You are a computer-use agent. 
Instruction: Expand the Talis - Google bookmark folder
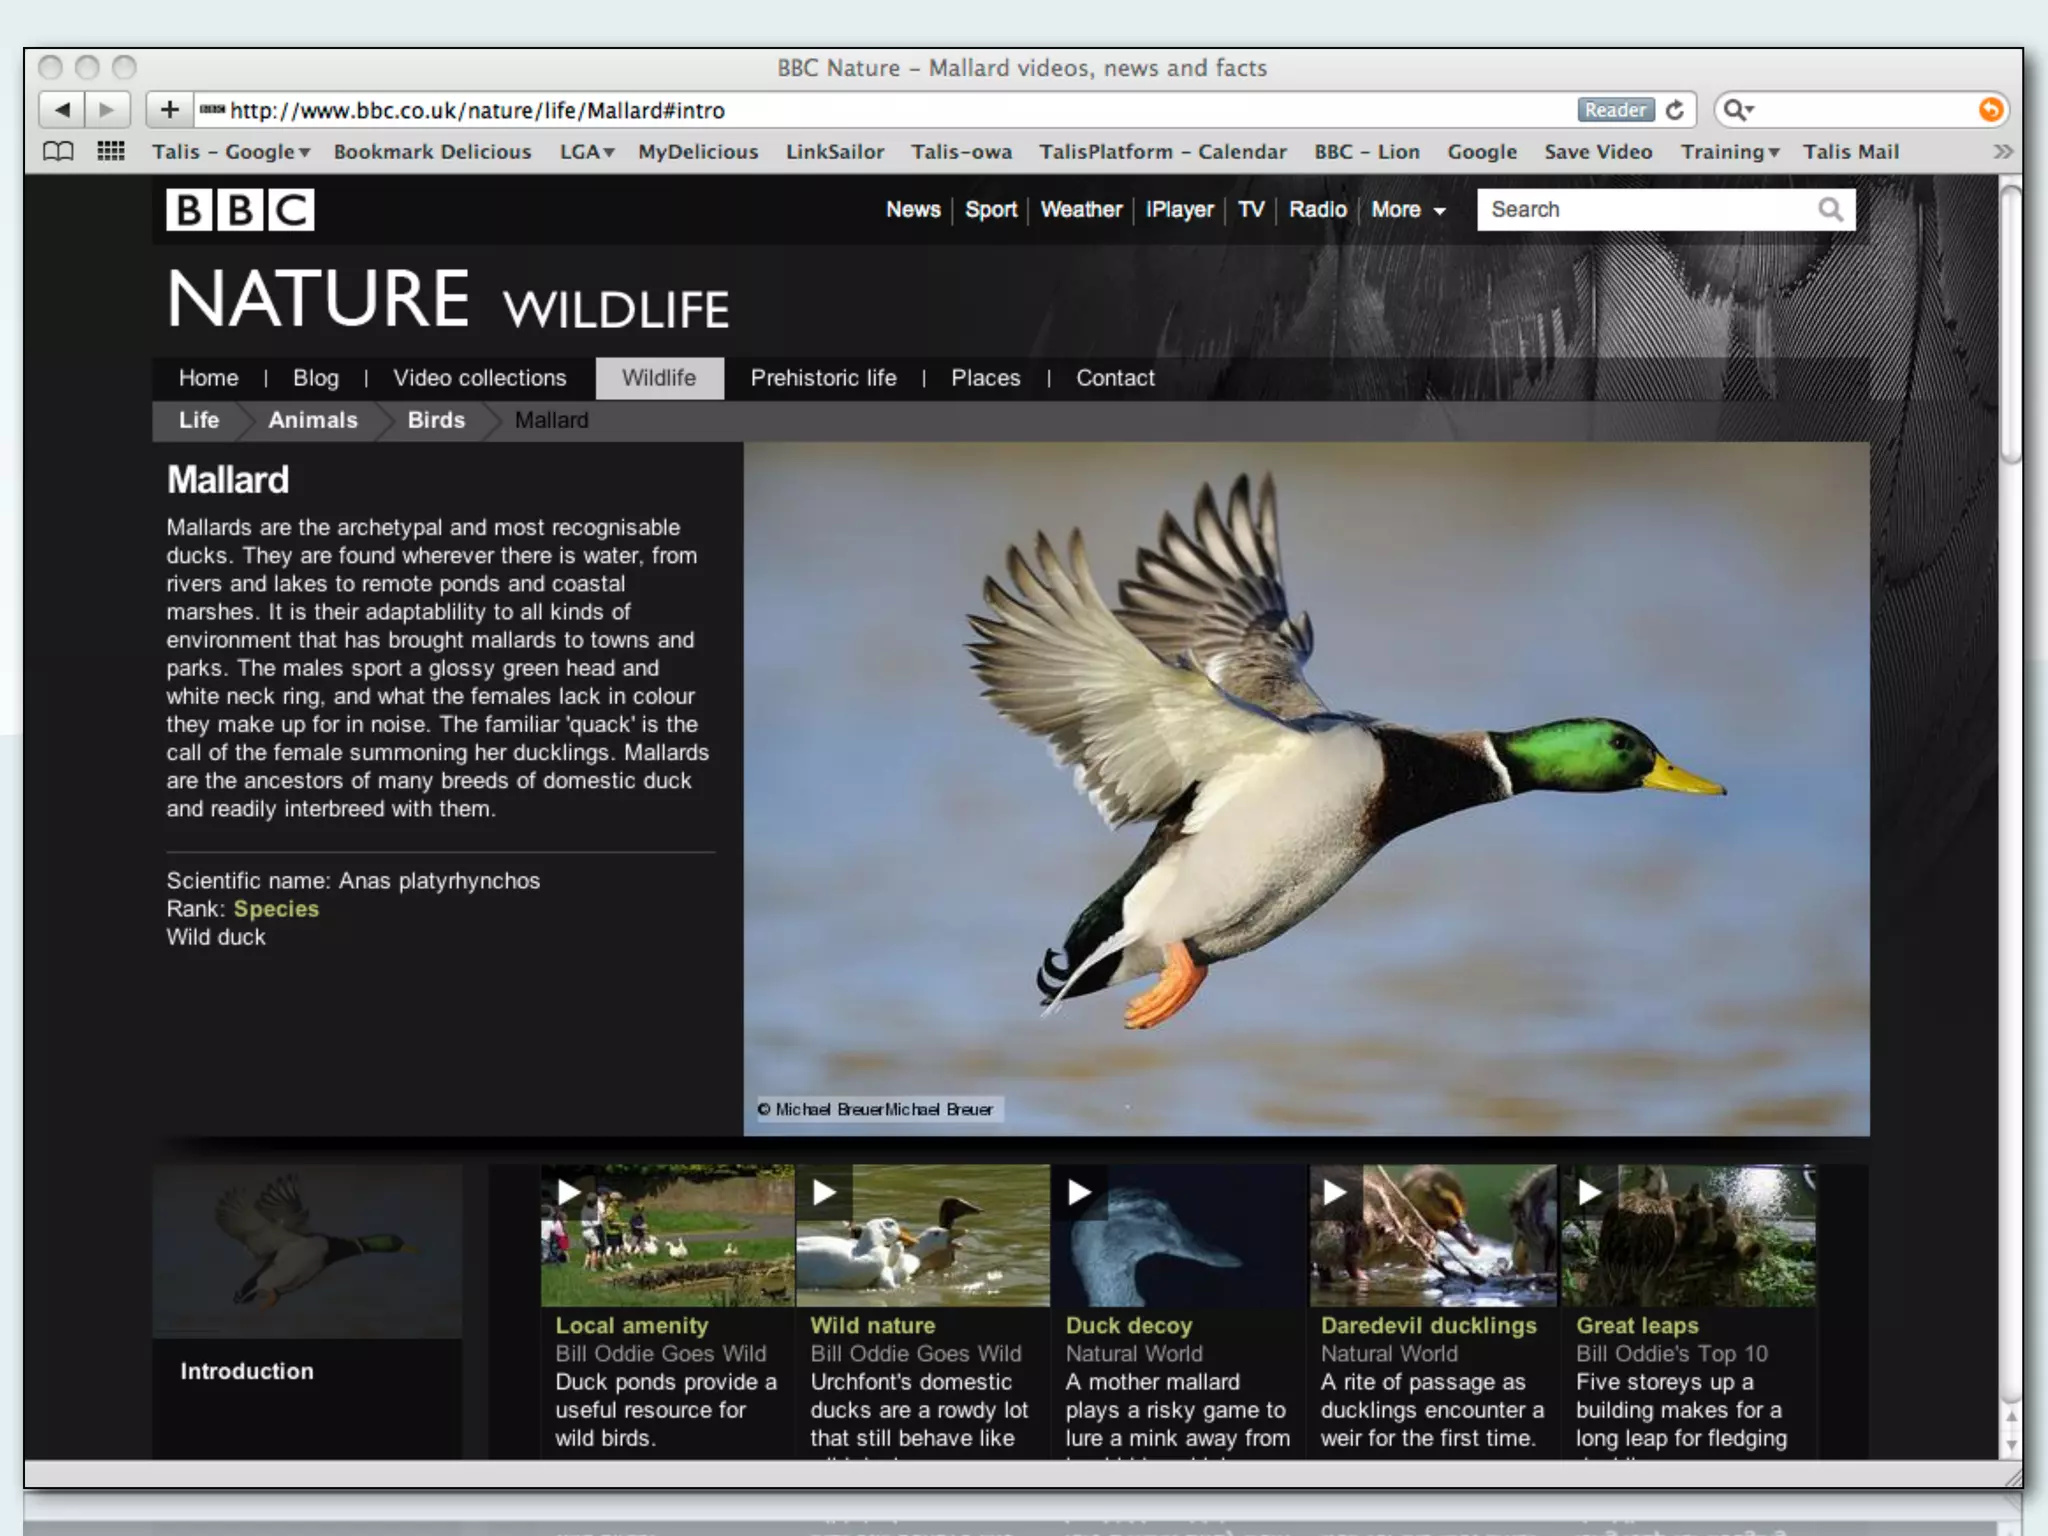point(231,152)
